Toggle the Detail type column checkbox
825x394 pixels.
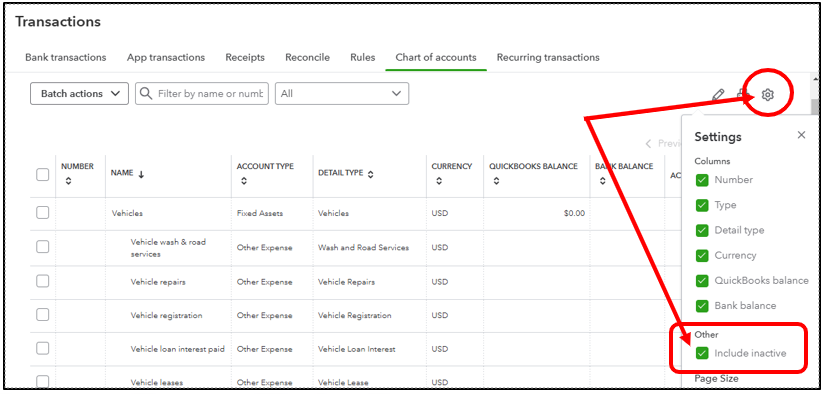tap(702, 230)
